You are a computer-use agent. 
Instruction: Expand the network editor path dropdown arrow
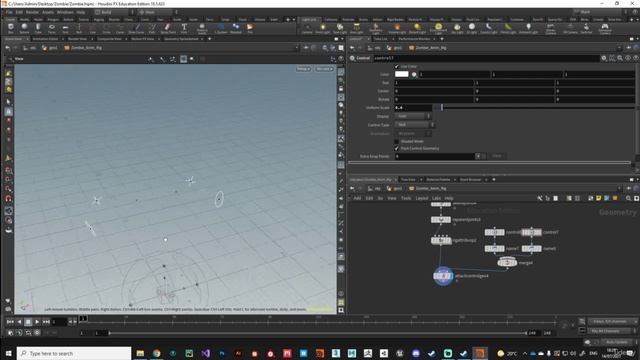tap(620, 188)
